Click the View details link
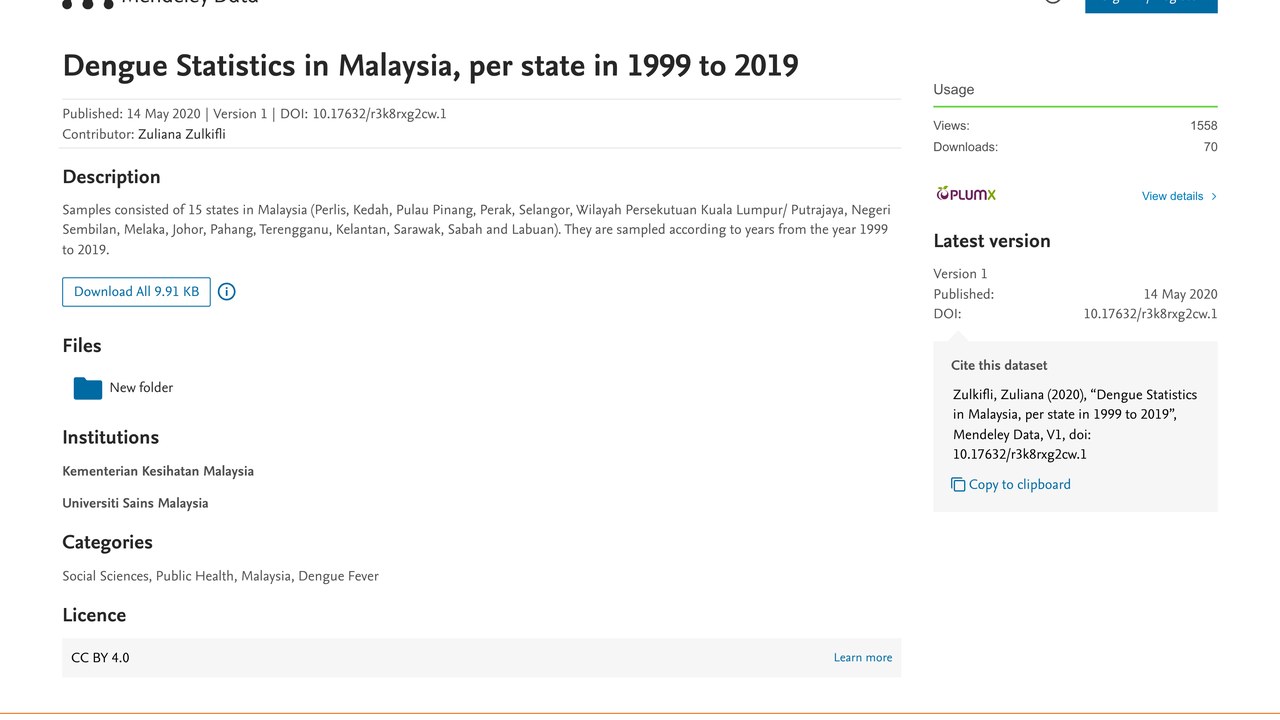The height and width of the screenshot is (720, 1280). [1172, 196]
